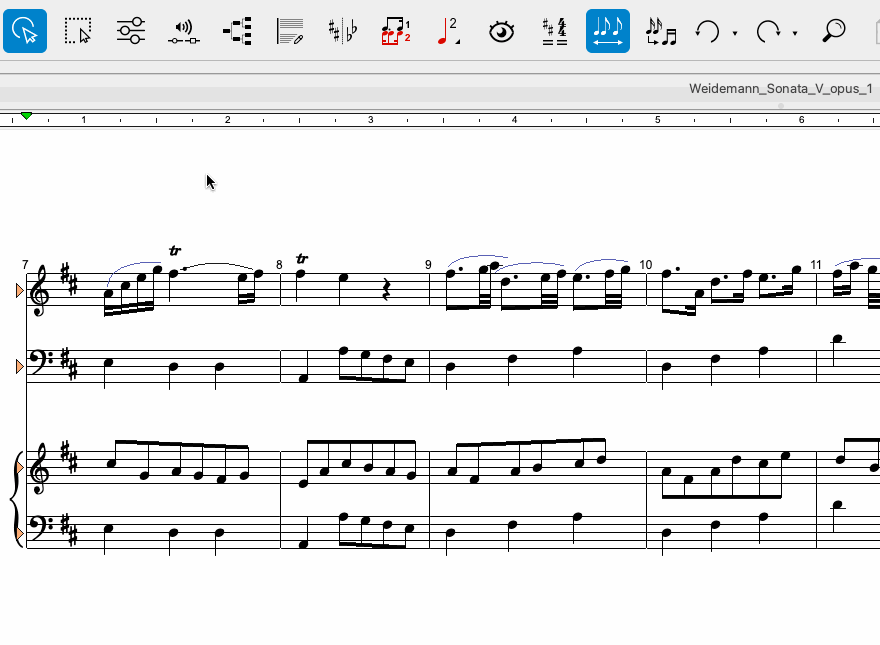The height and width of the screenshot is (645, 880).
Task: Click the green playback position marker
Action: tap(26, 116)
